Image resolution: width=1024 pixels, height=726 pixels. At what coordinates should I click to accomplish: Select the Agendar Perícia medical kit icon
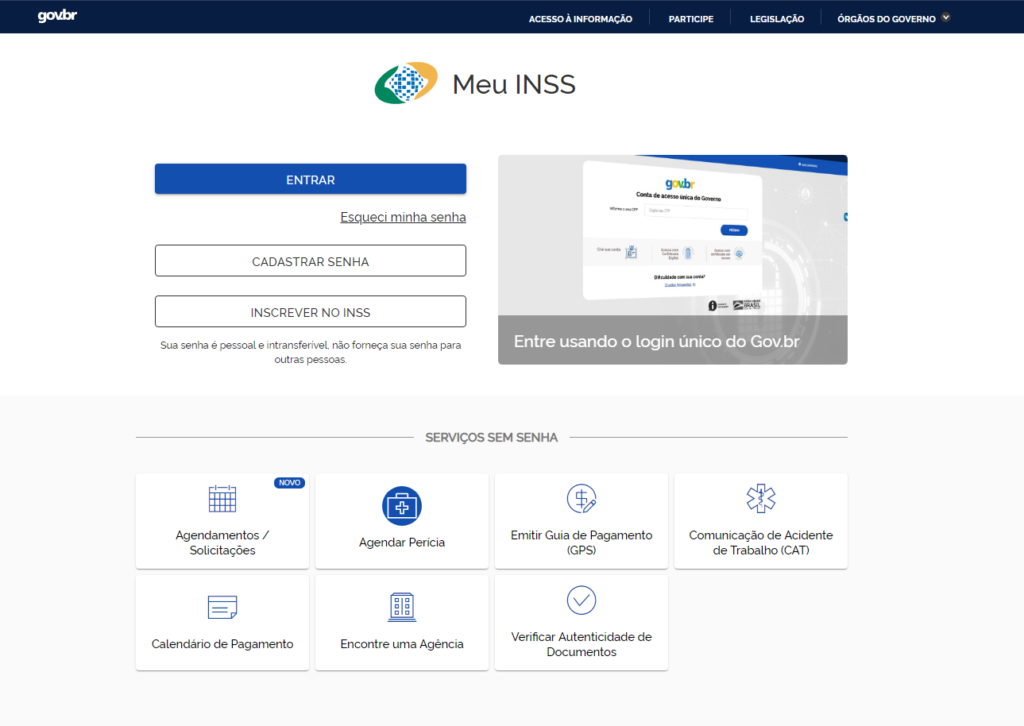click(402, 506)
